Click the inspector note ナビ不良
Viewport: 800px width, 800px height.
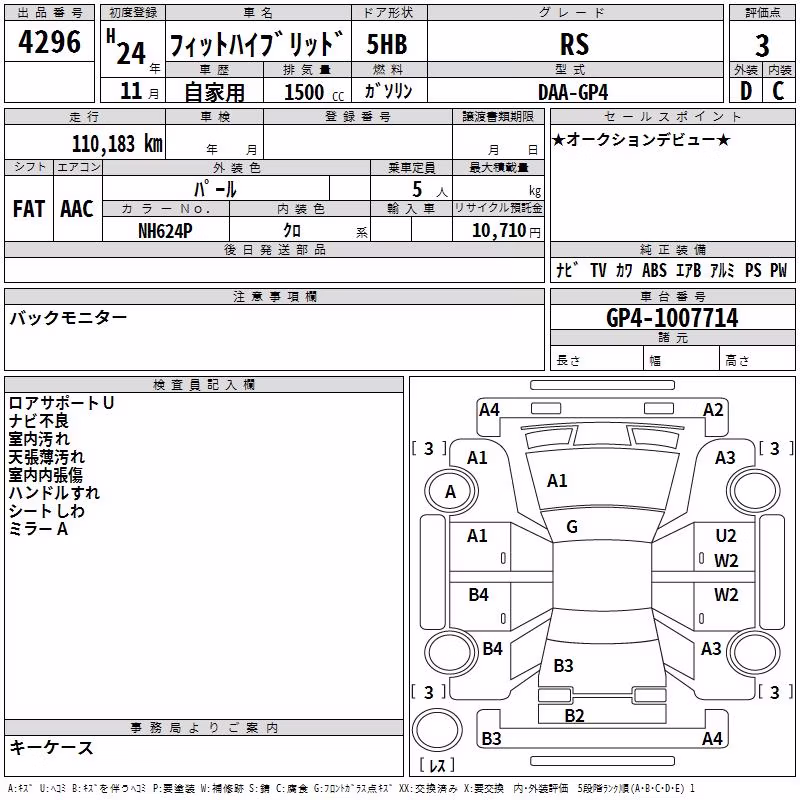[x=39, y=421]
